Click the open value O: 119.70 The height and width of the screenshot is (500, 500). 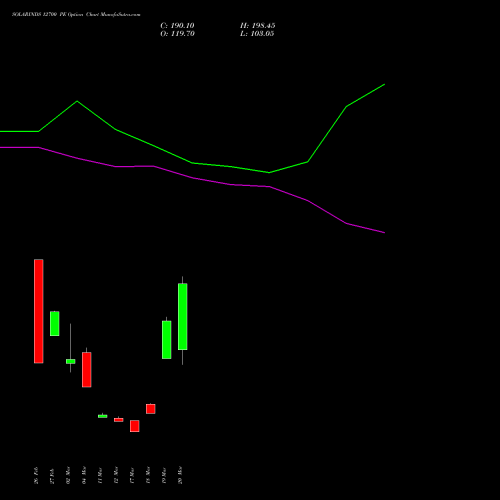[x=177, y=34]
